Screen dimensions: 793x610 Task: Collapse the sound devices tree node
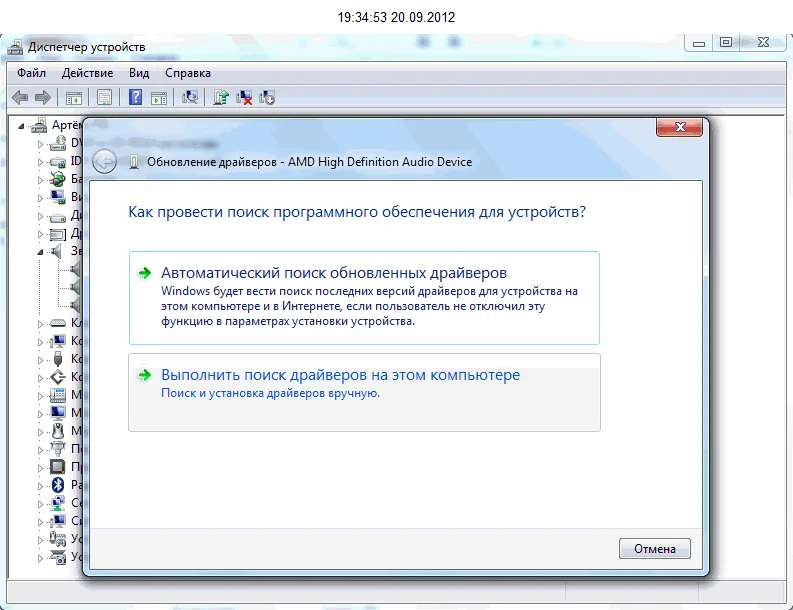click(40, 252)
